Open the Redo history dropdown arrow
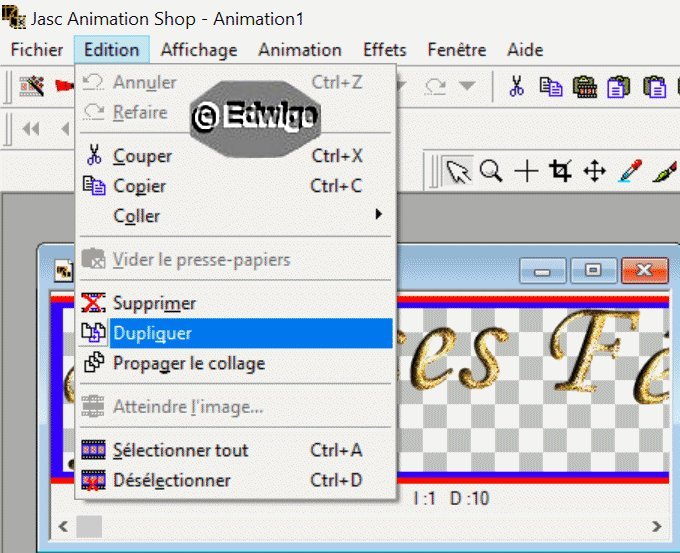Screen dimensions: 680x553 click(x=467, y=85)
